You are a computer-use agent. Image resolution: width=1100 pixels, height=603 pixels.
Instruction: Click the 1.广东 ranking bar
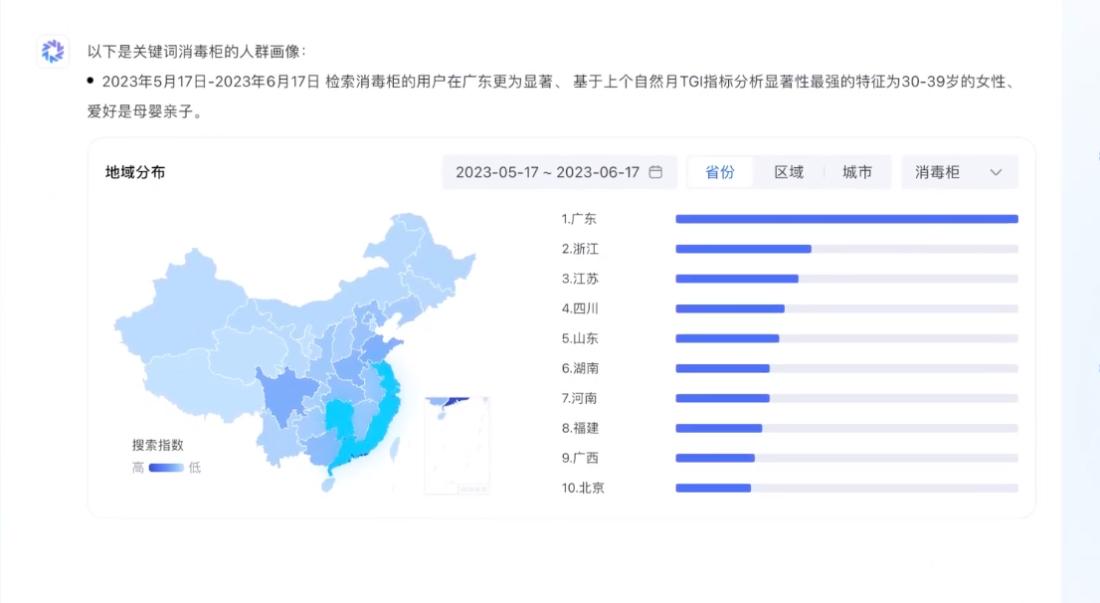(x=847, y=219)
